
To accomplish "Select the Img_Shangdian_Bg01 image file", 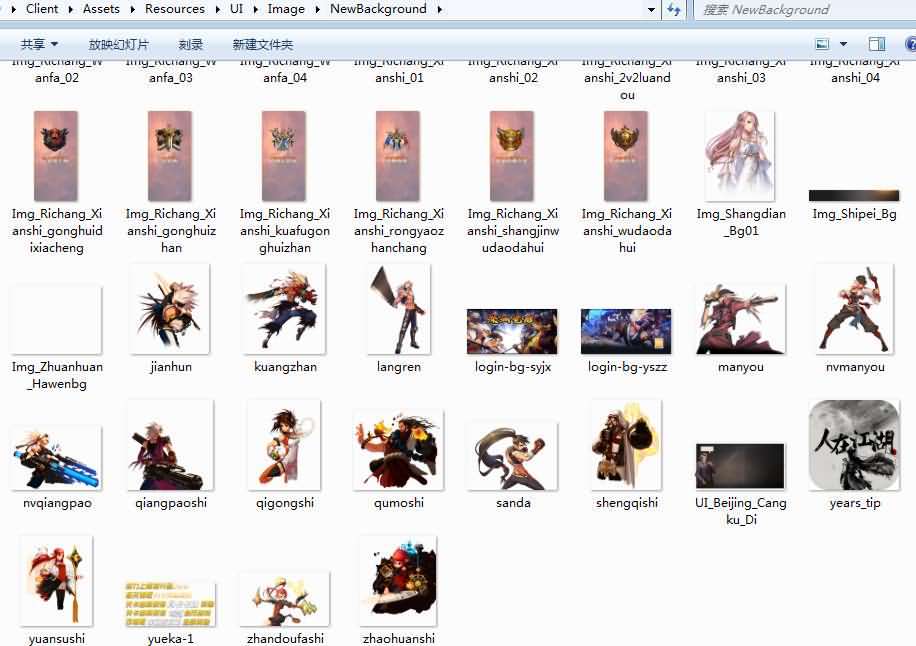I will point(741,155).
